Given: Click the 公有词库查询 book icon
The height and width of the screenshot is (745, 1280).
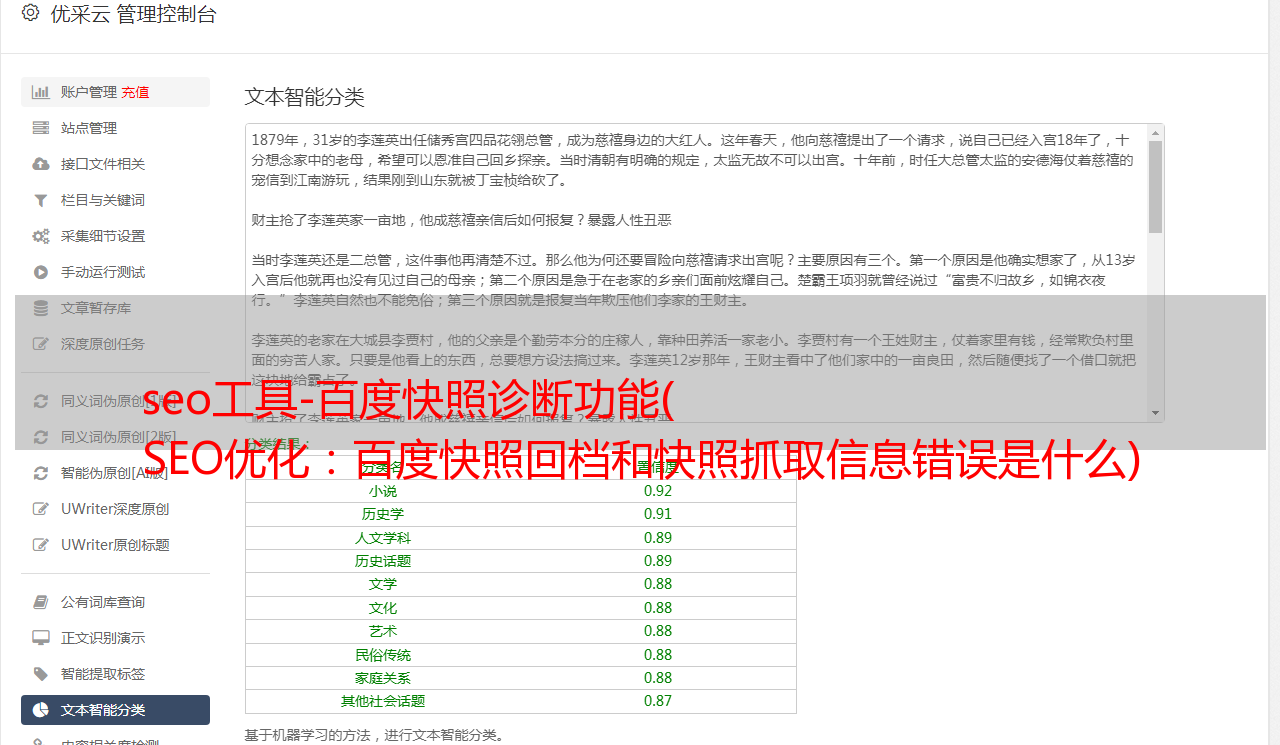Looking at the screenshot, I should point(41,602).
